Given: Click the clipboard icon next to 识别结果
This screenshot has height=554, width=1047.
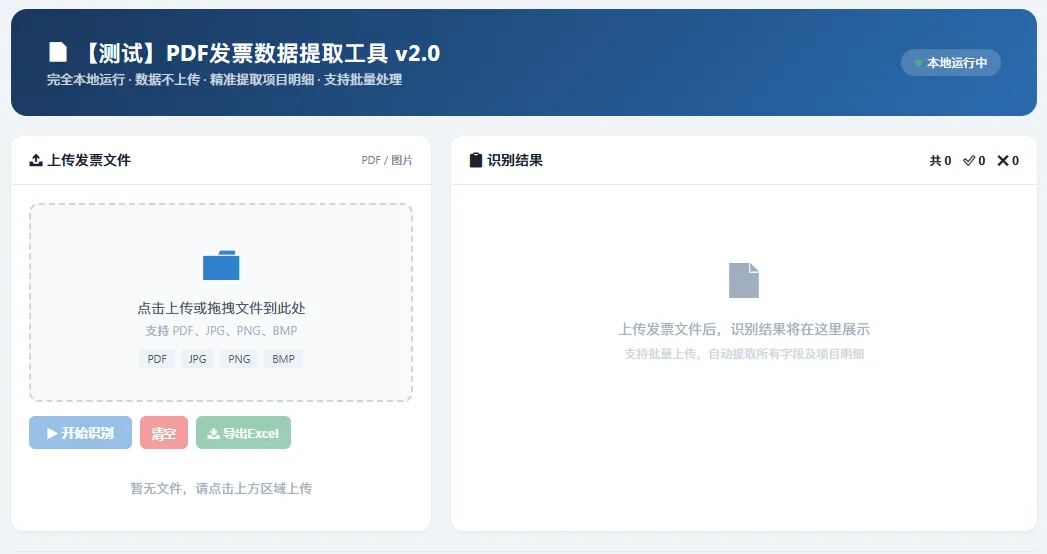Looking at the screenshot, I should 475,160.
